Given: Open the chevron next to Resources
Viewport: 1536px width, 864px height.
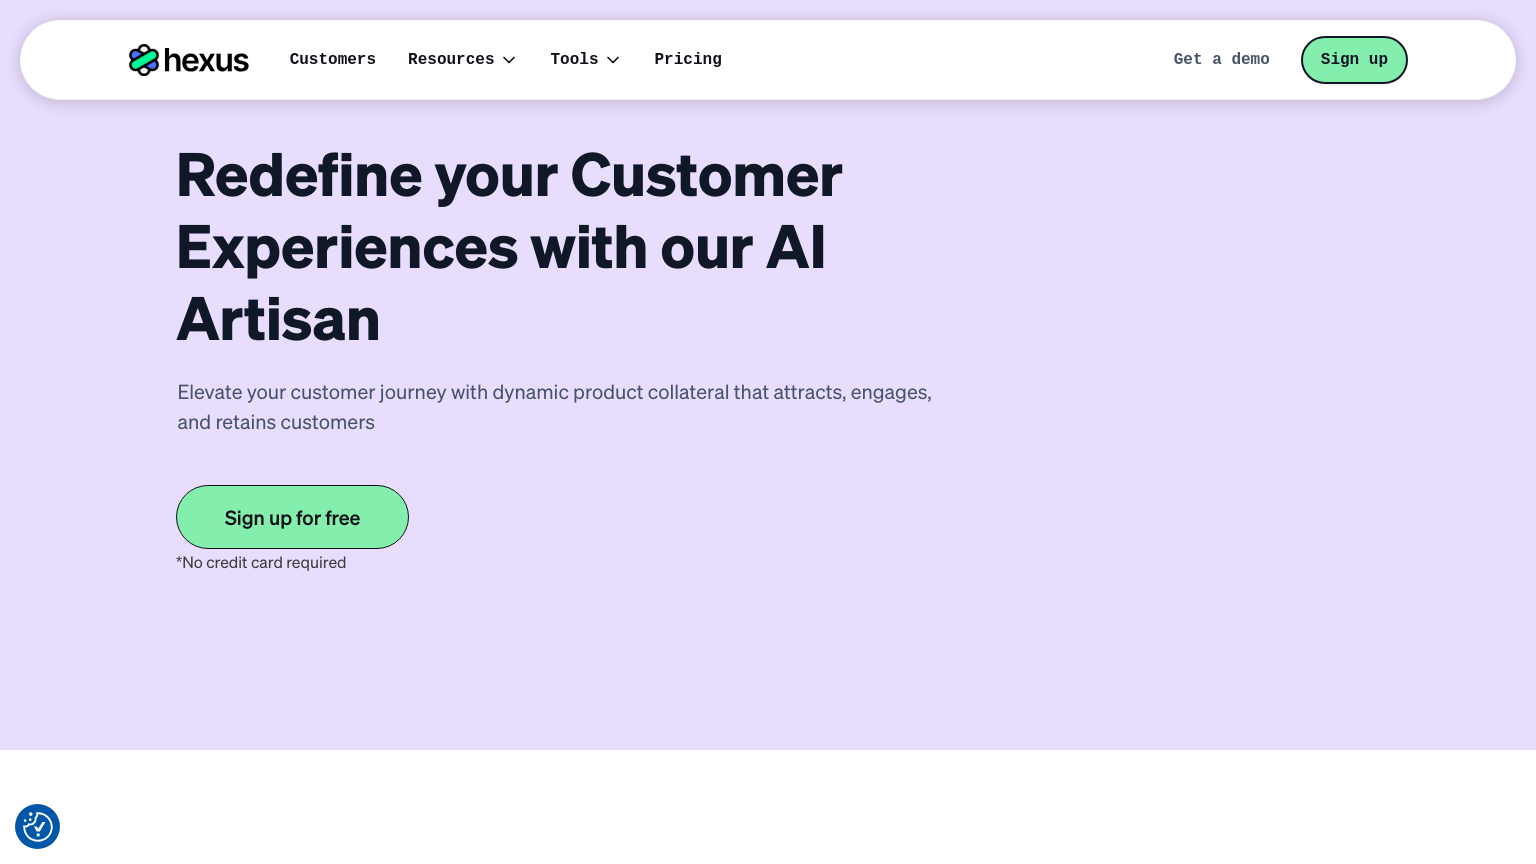Looking at the screenshot, I should (509, 60).
